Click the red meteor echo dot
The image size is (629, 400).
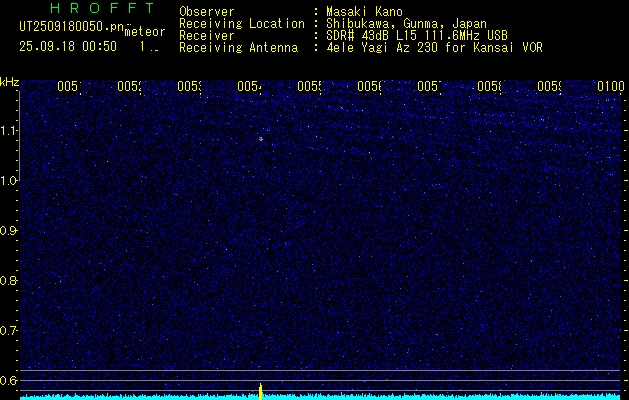point(261,139)
